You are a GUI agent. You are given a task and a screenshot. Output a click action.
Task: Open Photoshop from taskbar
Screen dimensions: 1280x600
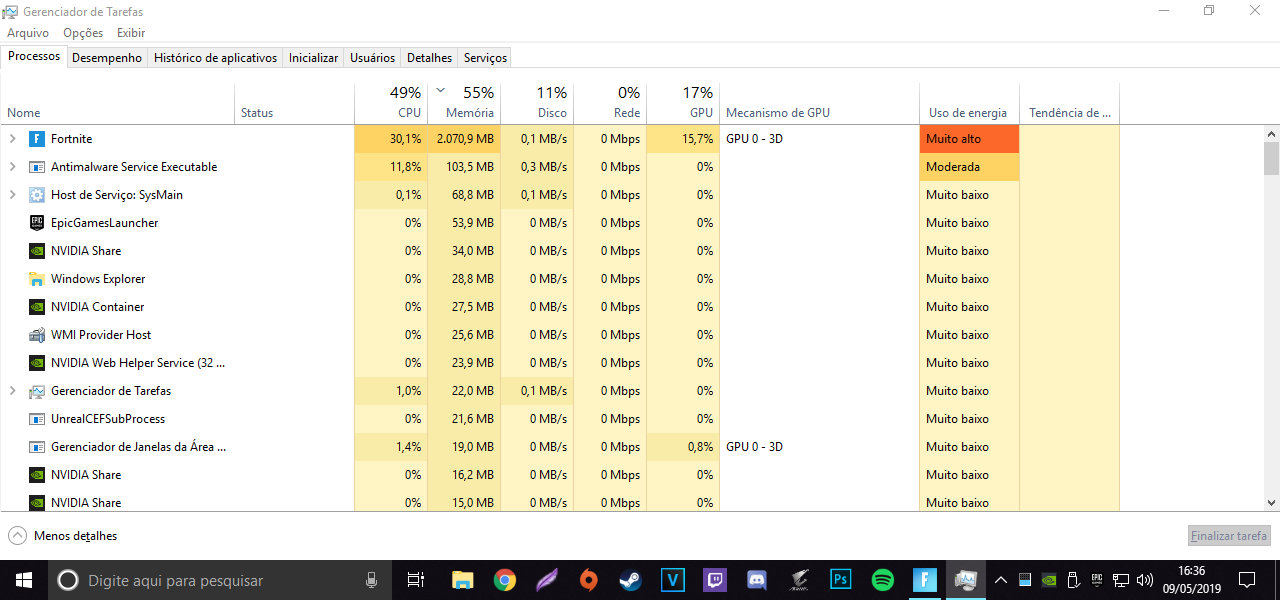coord(840,580)
